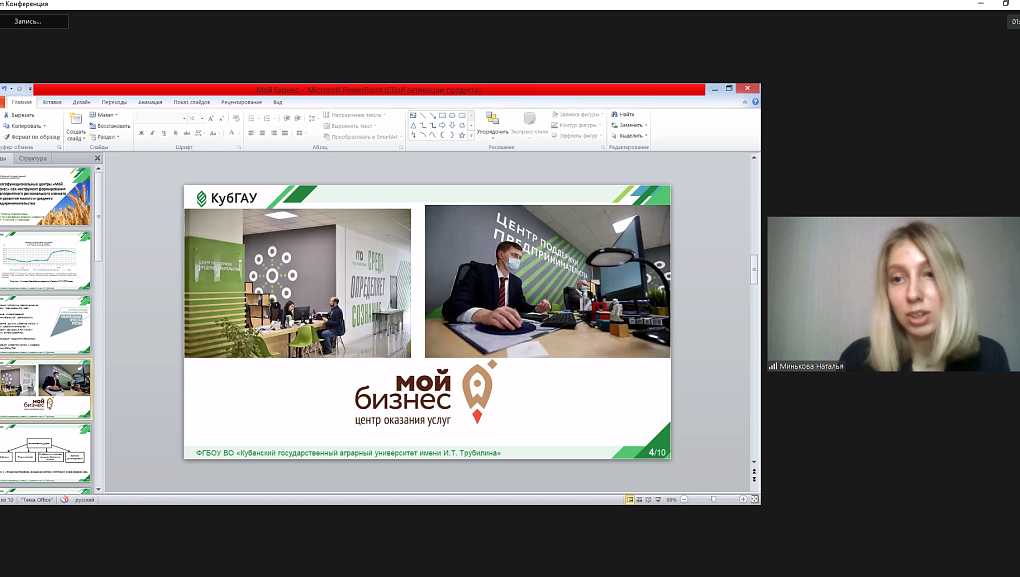This screenshot has width=1020, height=577.
Task: Switch to Slide Sorter view
Action: click(x=639, y=500)
